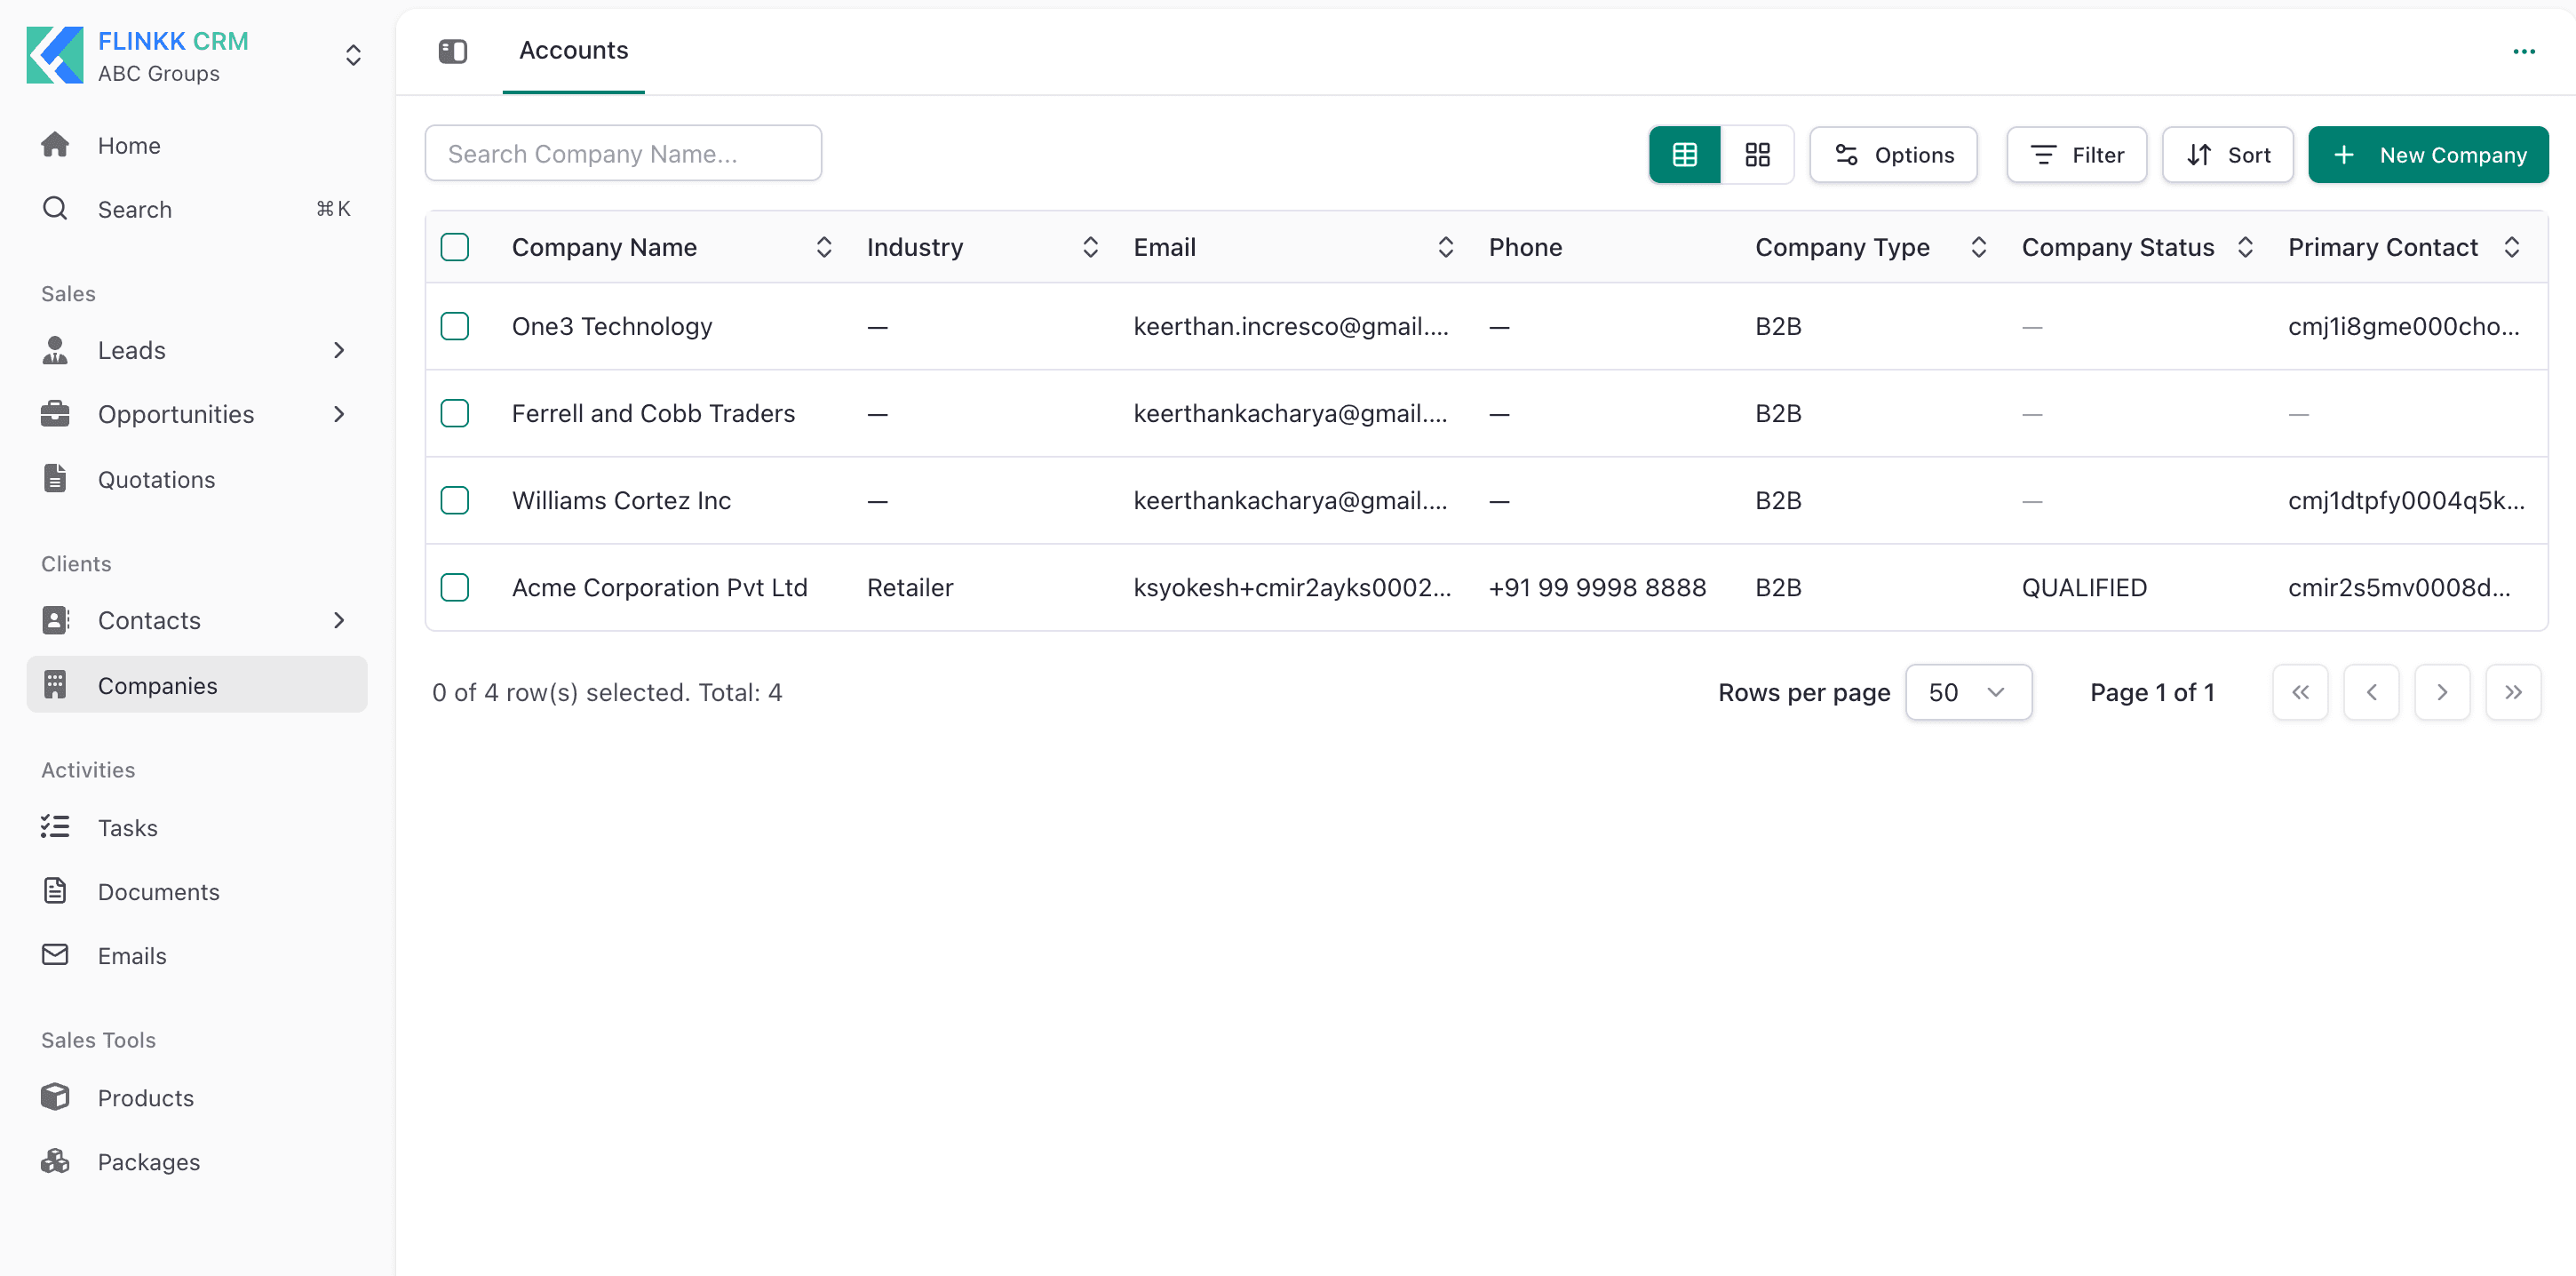
Task: Open Tasks in the sidebar
Action: point(197,827)
